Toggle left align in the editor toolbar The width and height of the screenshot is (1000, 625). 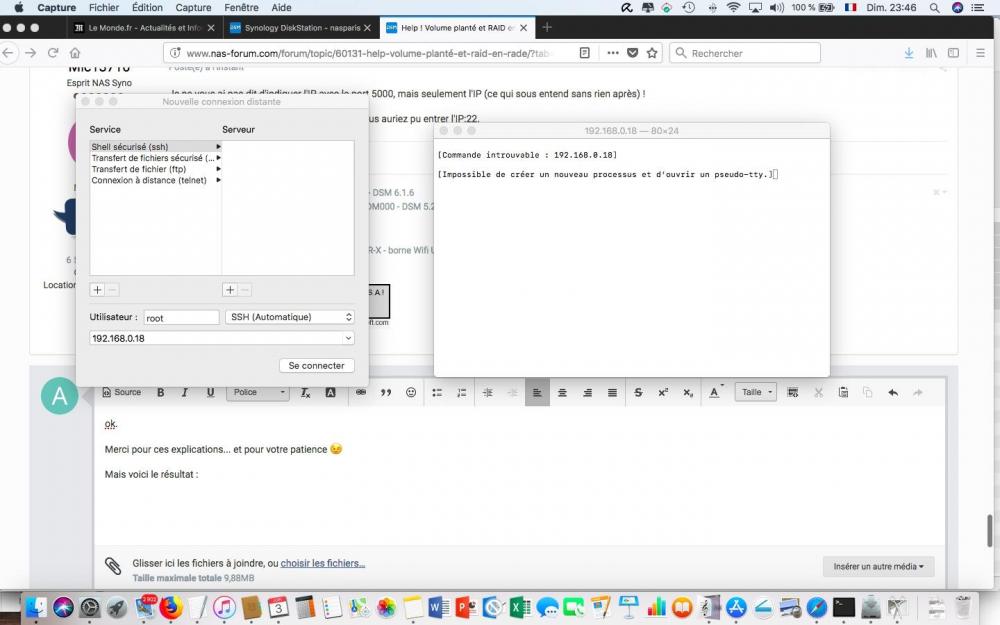pos(537,393)
